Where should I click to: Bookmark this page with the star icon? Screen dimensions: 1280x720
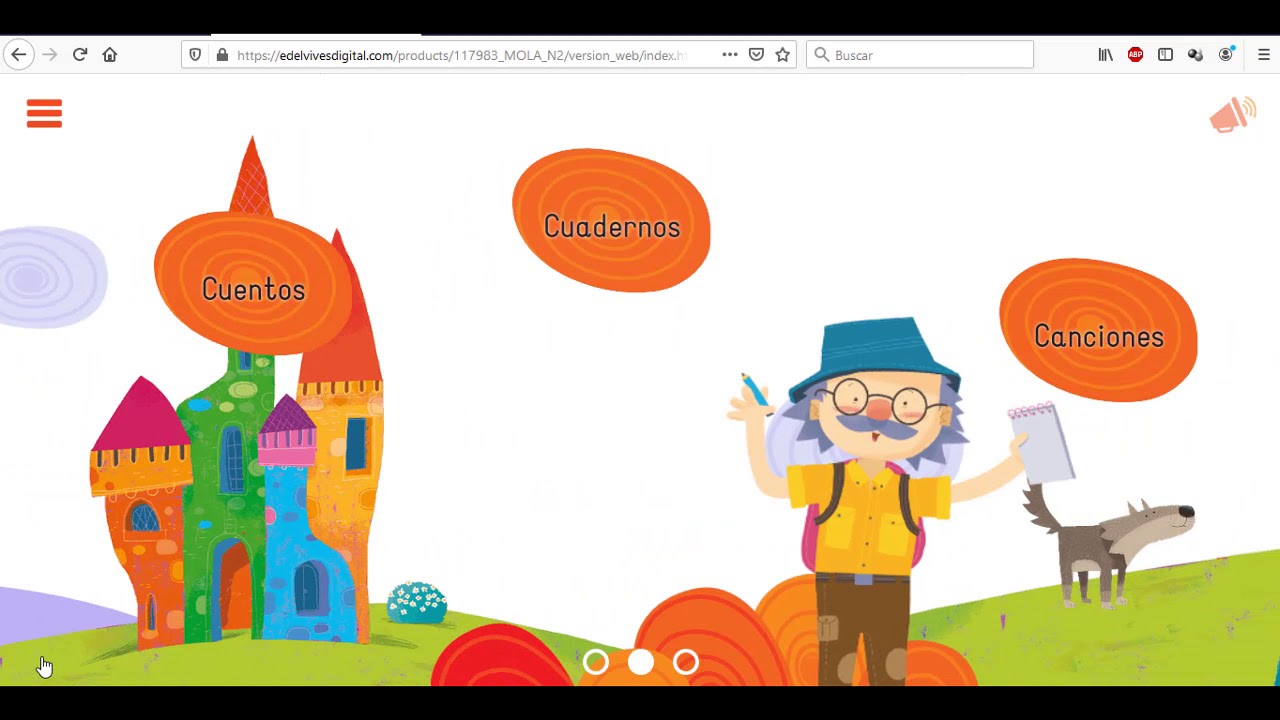(783, 55)
